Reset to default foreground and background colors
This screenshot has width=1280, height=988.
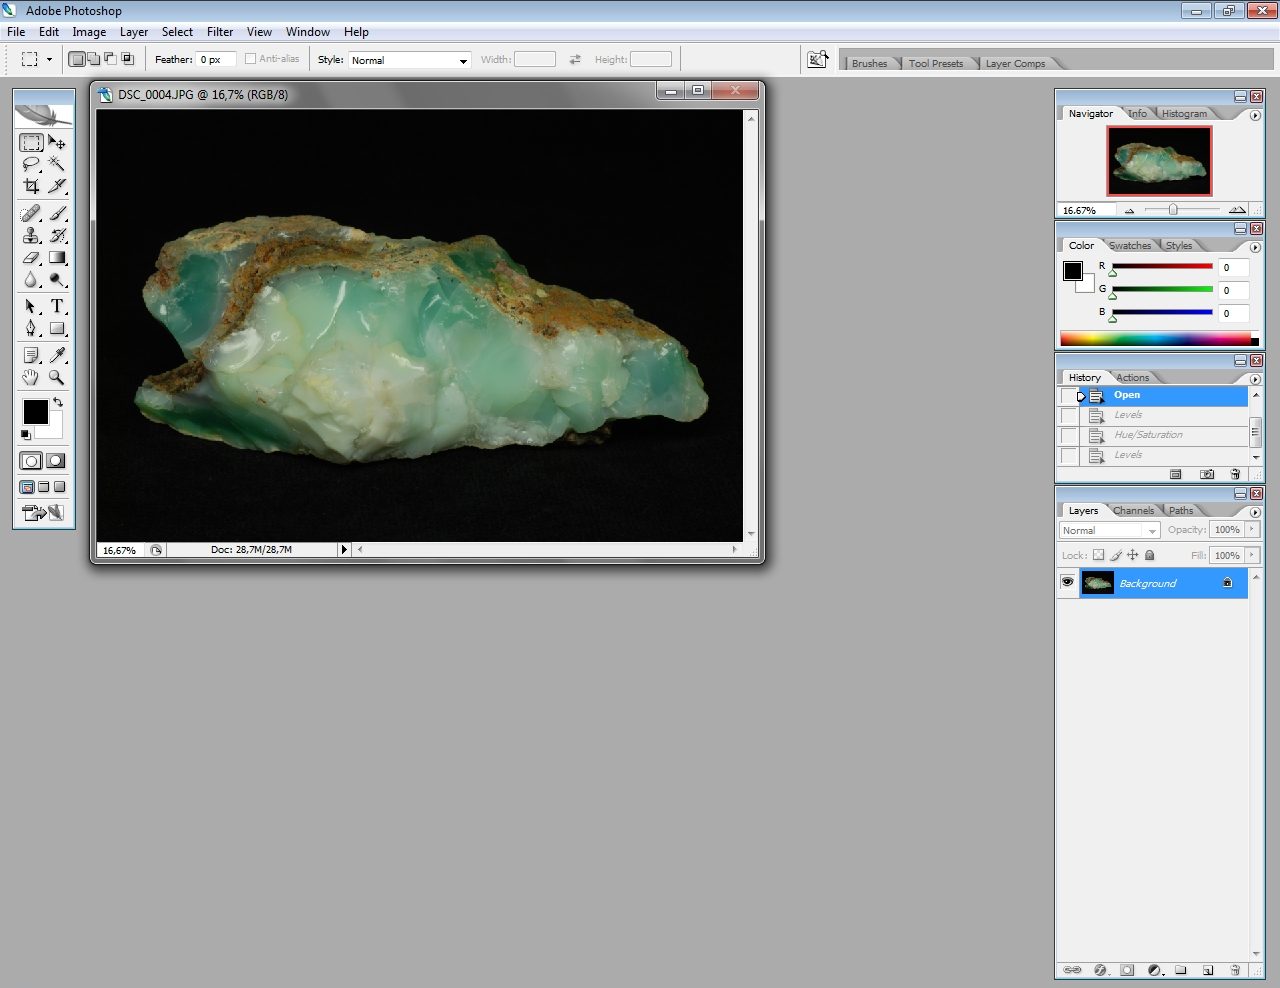click(x=26, y=435)
